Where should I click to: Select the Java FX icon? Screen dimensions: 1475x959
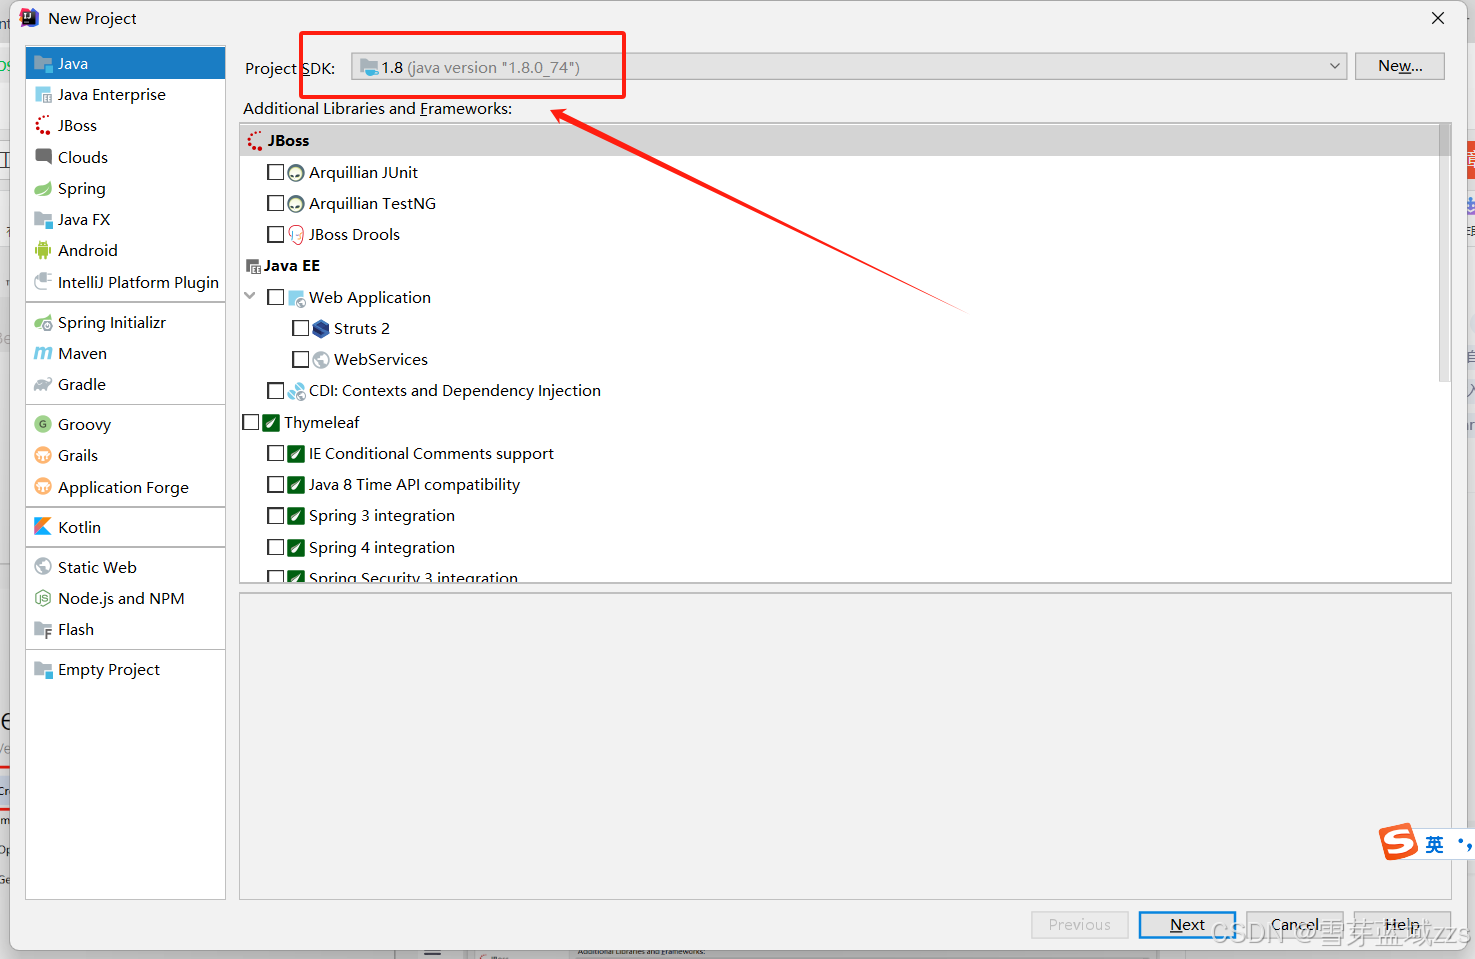tap(43, 219)
